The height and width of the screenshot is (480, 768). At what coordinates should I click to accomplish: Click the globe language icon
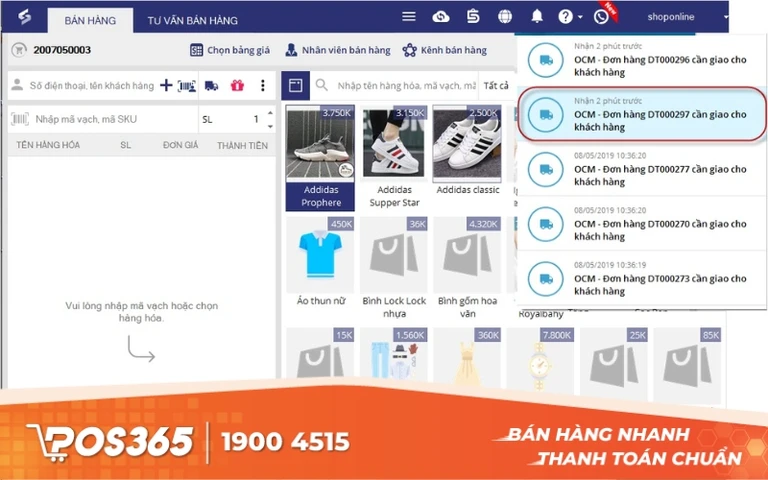coord(505,17)
